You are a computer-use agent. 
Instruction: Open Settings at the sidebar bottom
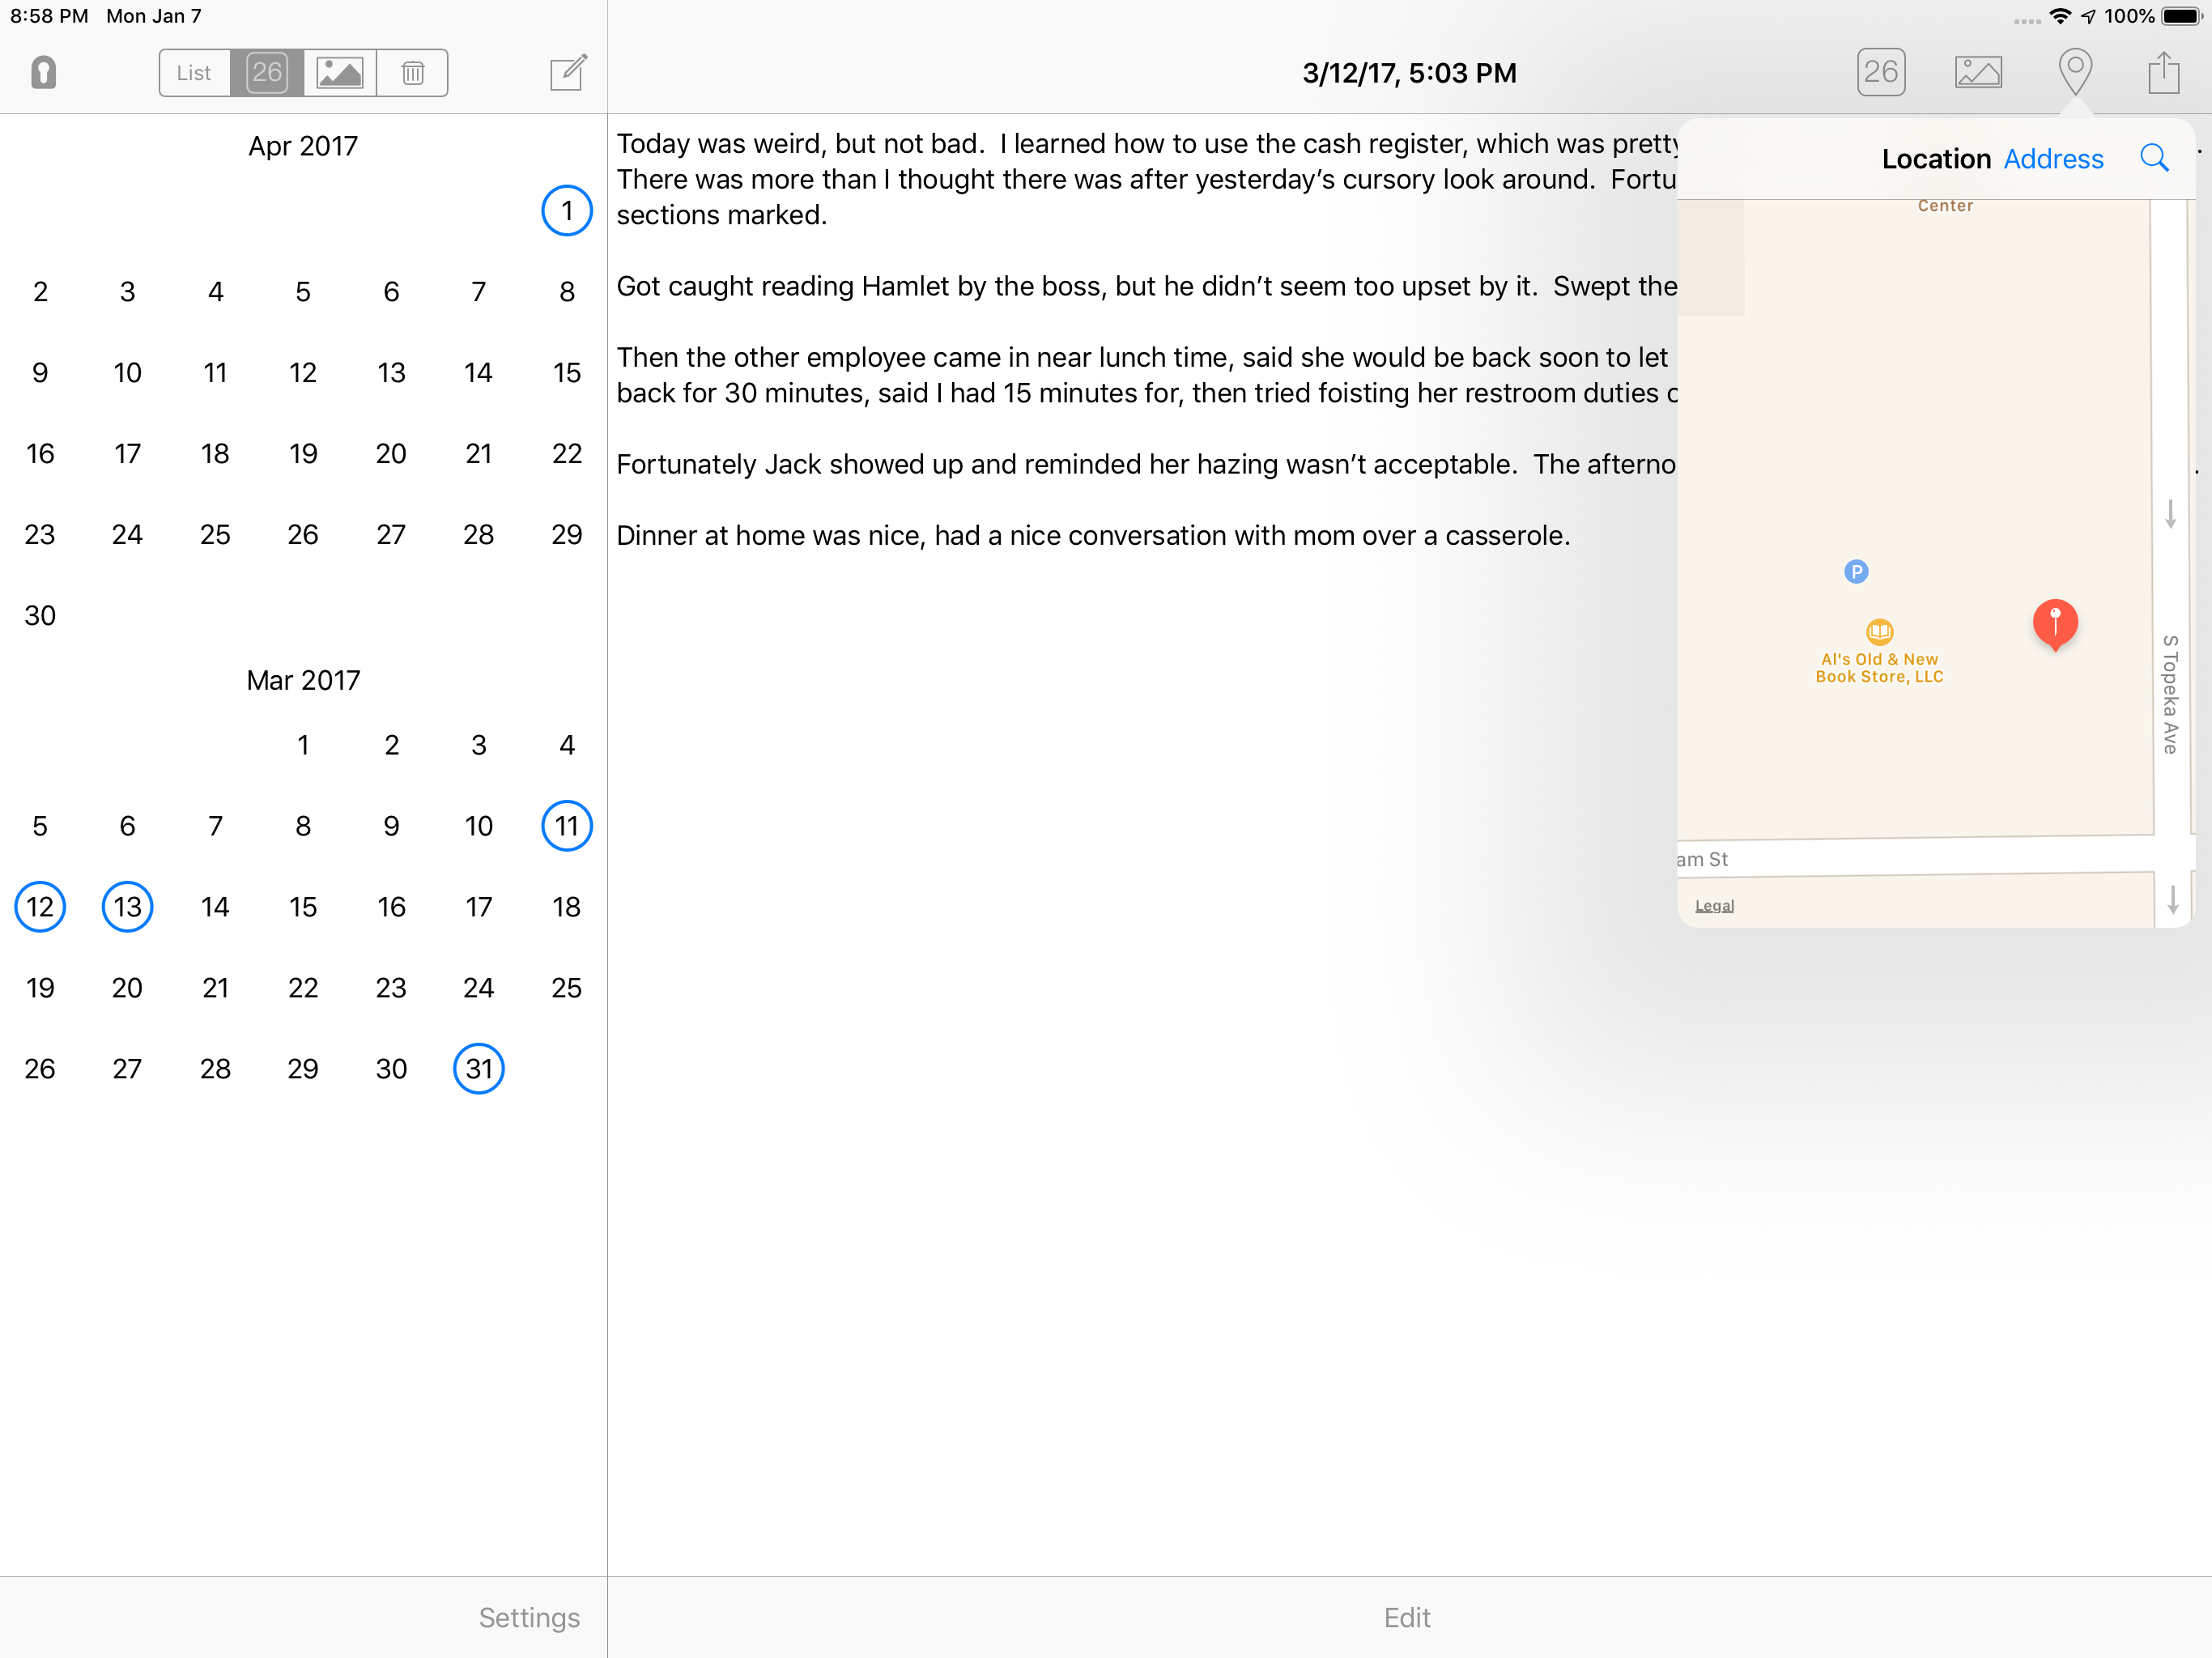529,1617
